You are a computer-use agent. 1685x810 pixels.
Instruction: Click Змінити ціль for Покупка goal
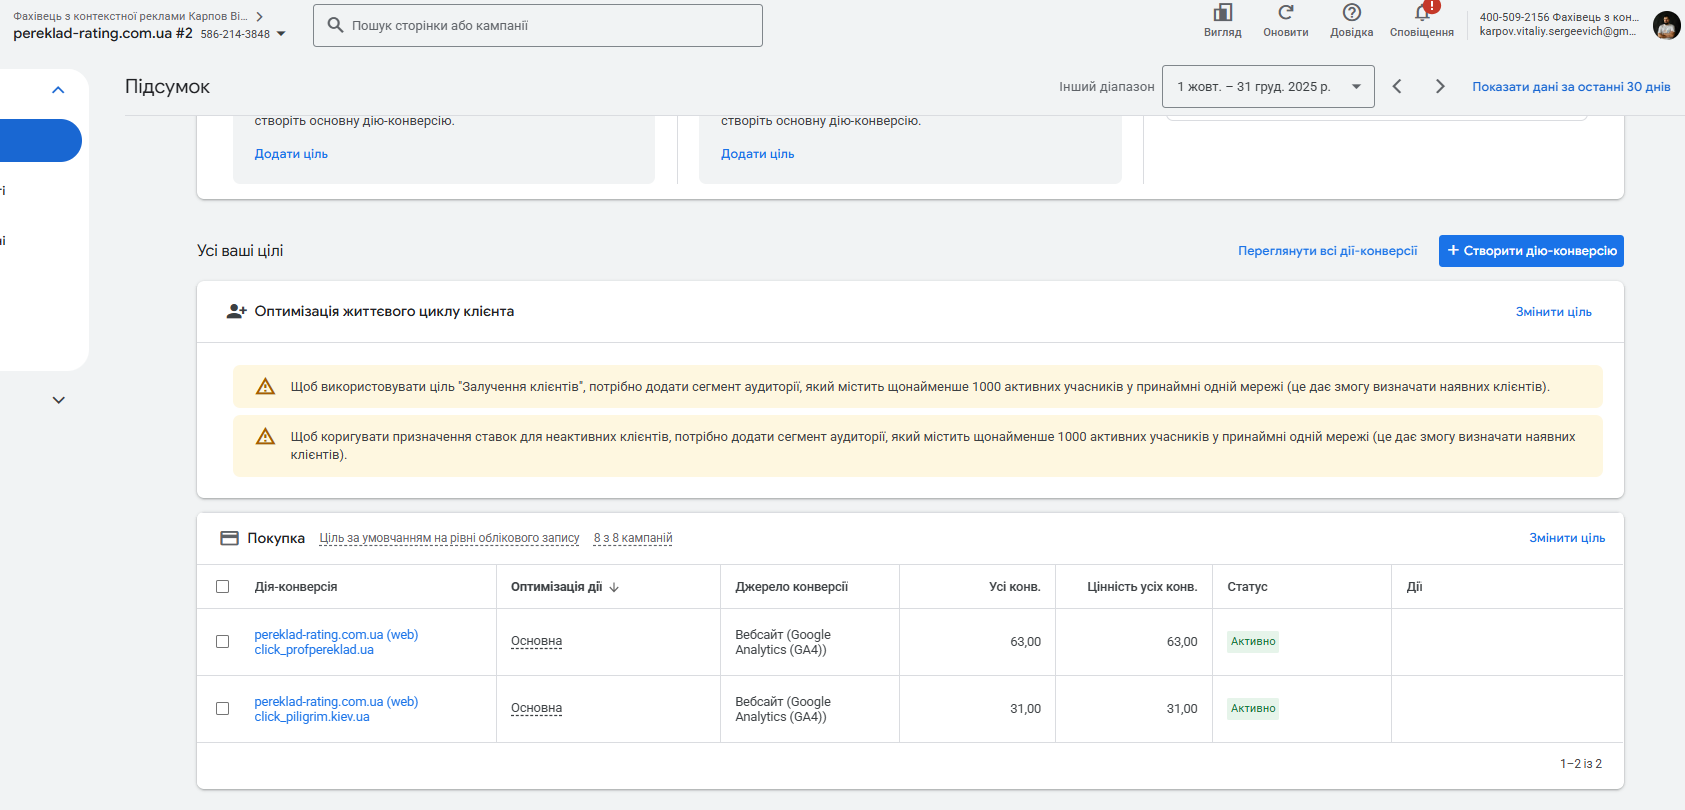(1566, 538)
